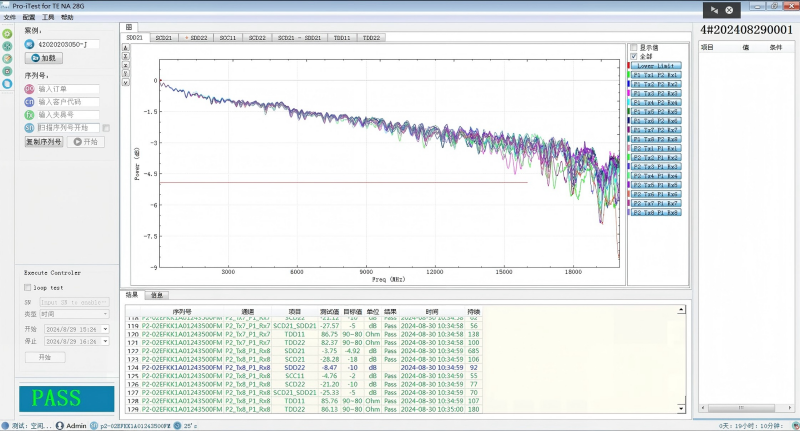Click the Admin user icon in status bar

(x=58, y=425)
